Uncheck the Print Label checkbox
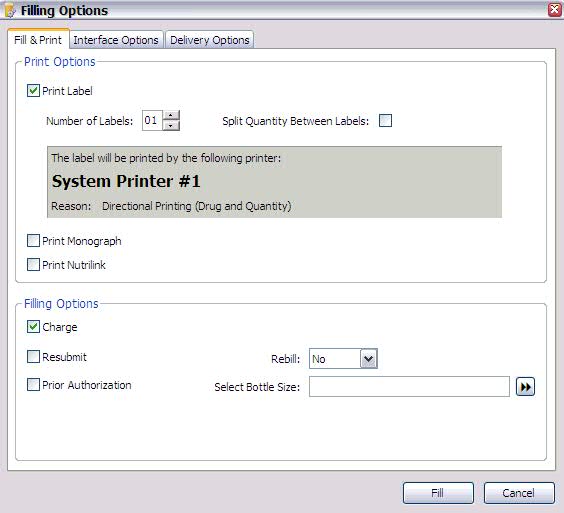The image size is (564, 513). click(x=33, y=90)
